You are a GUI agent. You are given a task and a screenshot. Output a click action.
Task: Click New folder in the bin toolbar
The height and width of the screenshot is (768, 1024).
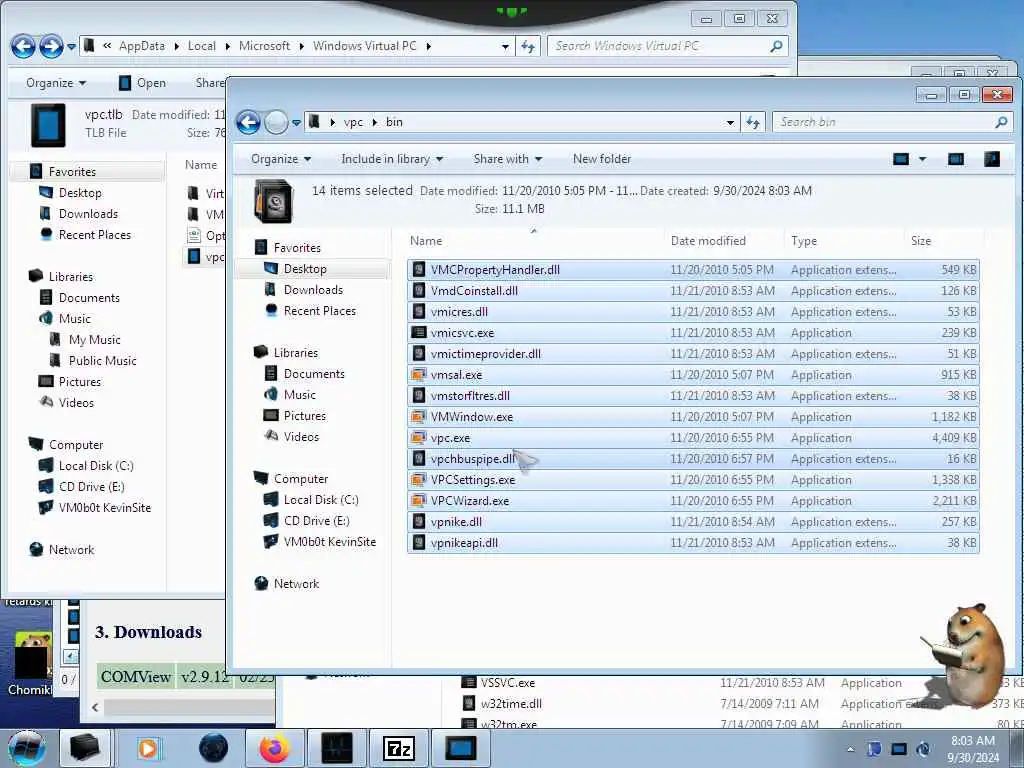pyautogui.click(x=601, y=159)
